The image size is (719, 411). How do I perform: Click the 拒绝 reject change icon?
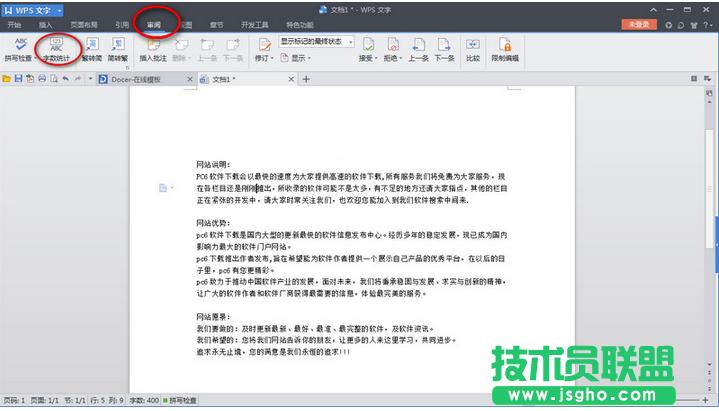[392, 45]
